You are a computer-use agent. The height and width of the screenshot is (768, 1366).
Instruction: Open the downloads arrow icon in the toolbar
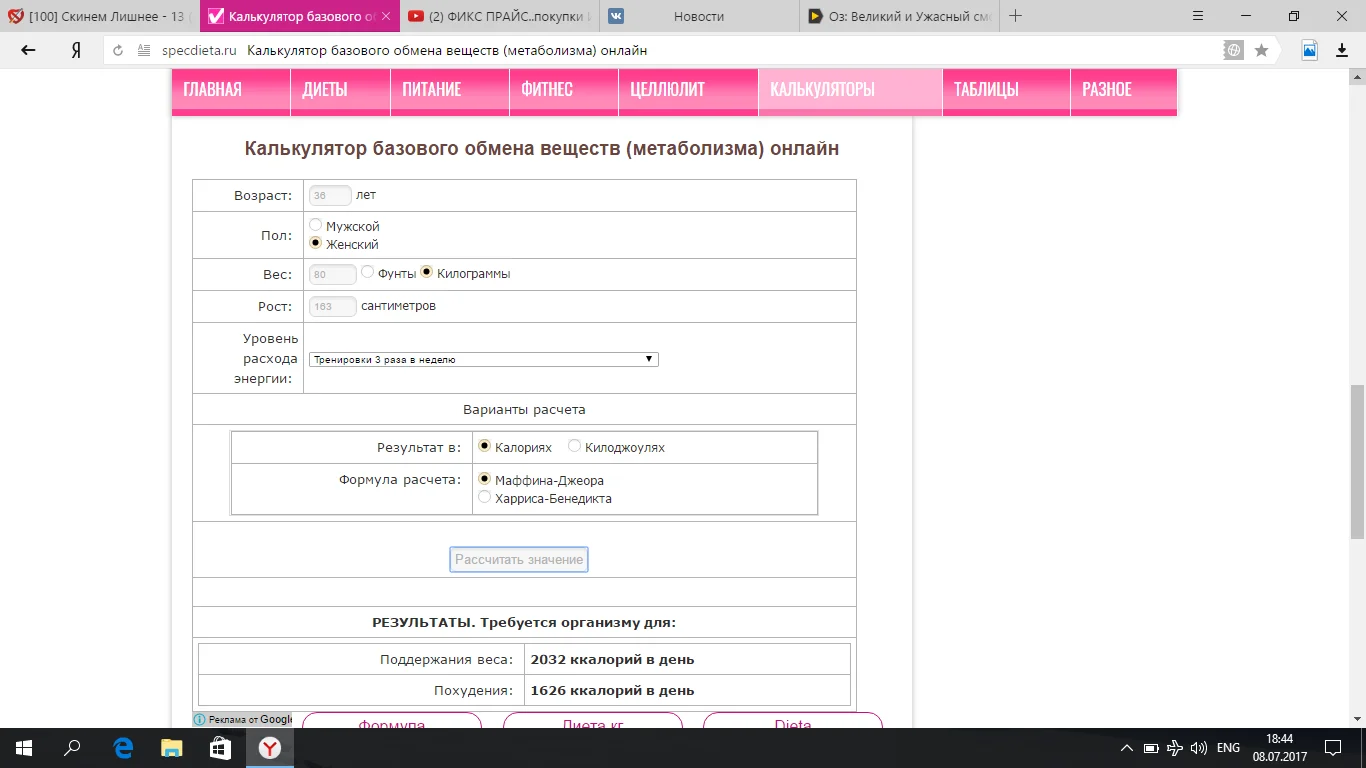pyautogui.click(x=1342, y=50)
